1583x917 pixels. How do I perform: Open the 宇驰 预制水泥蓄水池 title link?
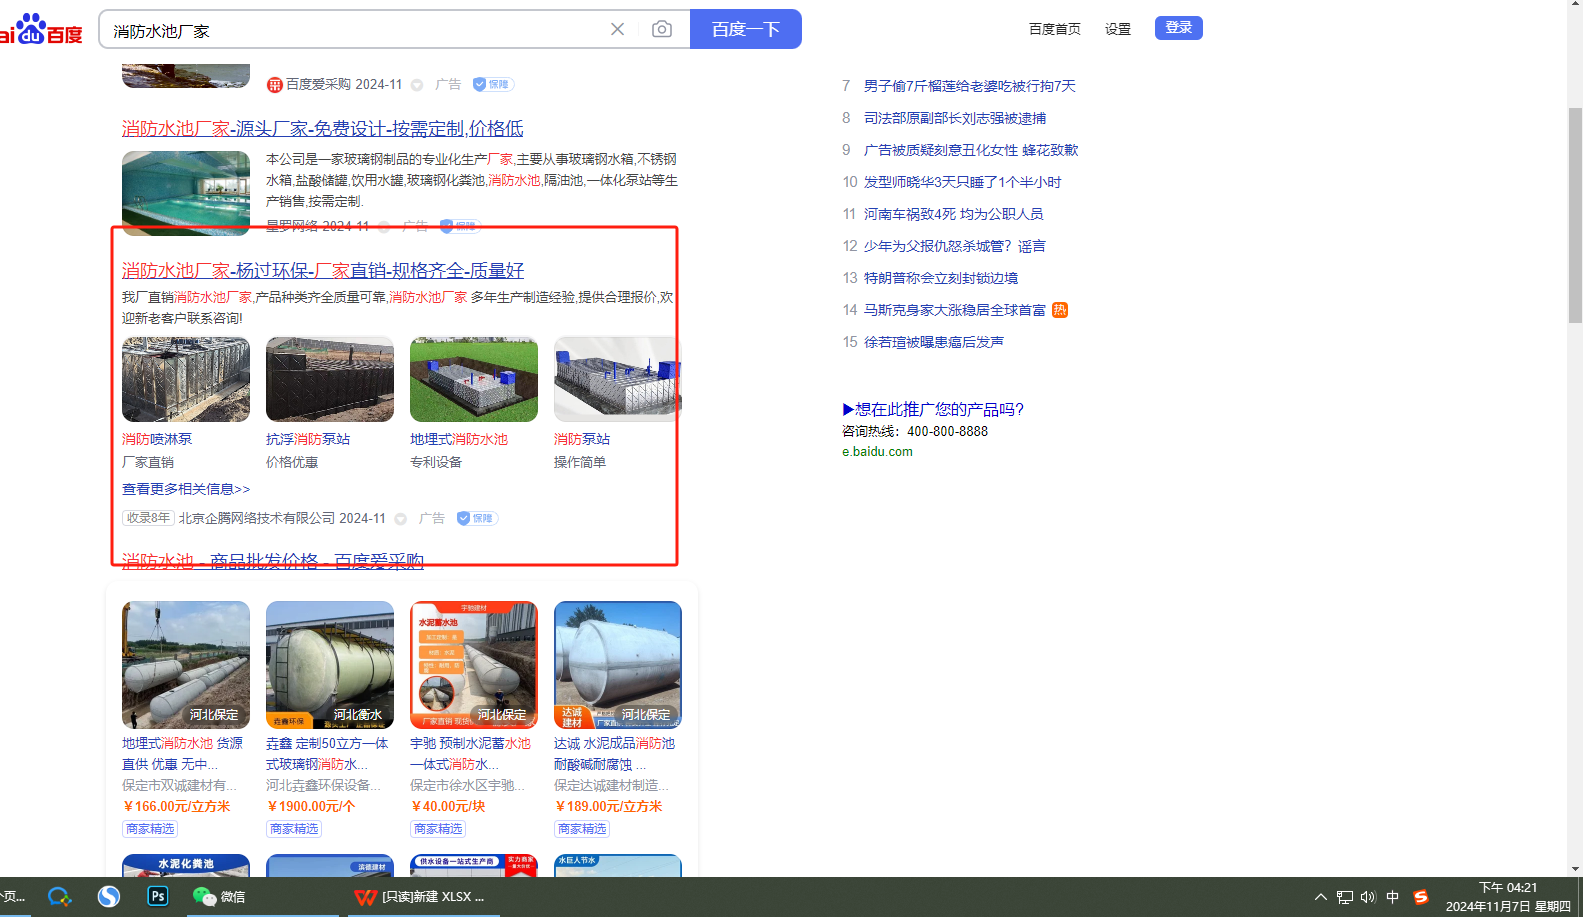pyautogui.click(x=471, y=754)
